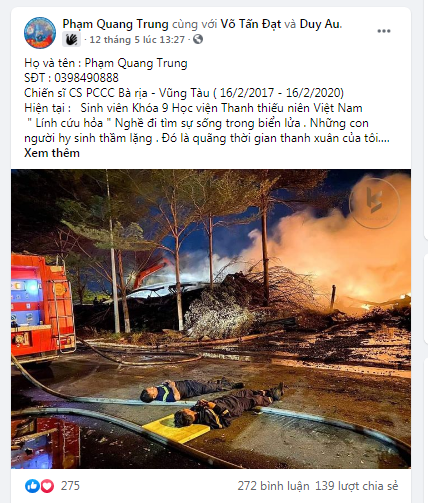Click the Chiến sĩ CS PCCC text line
The height and width of the screenshot is (503, 428).
coord(184,93)
